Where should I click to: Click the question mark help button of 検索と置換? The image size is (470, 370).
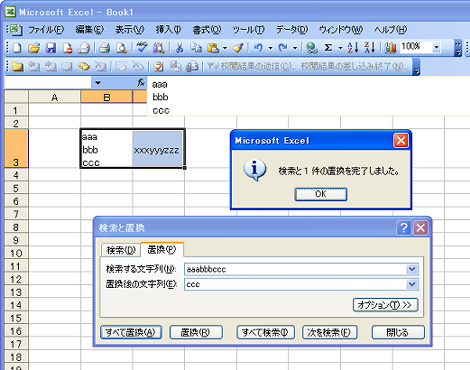[x=404, y=228]
